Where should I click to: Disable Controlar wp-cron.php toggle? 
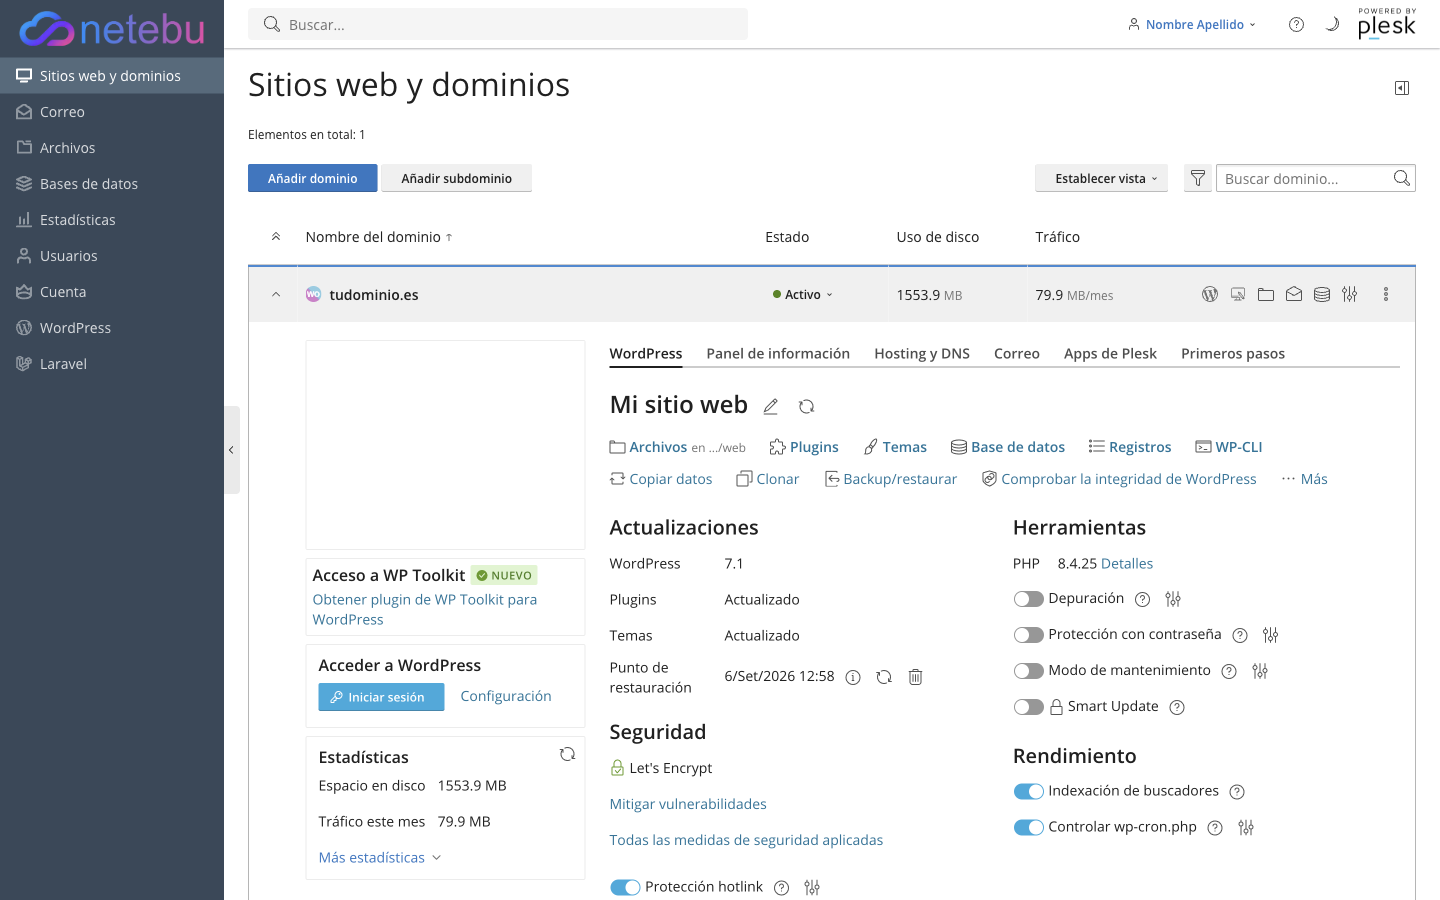click(1028, 827)
